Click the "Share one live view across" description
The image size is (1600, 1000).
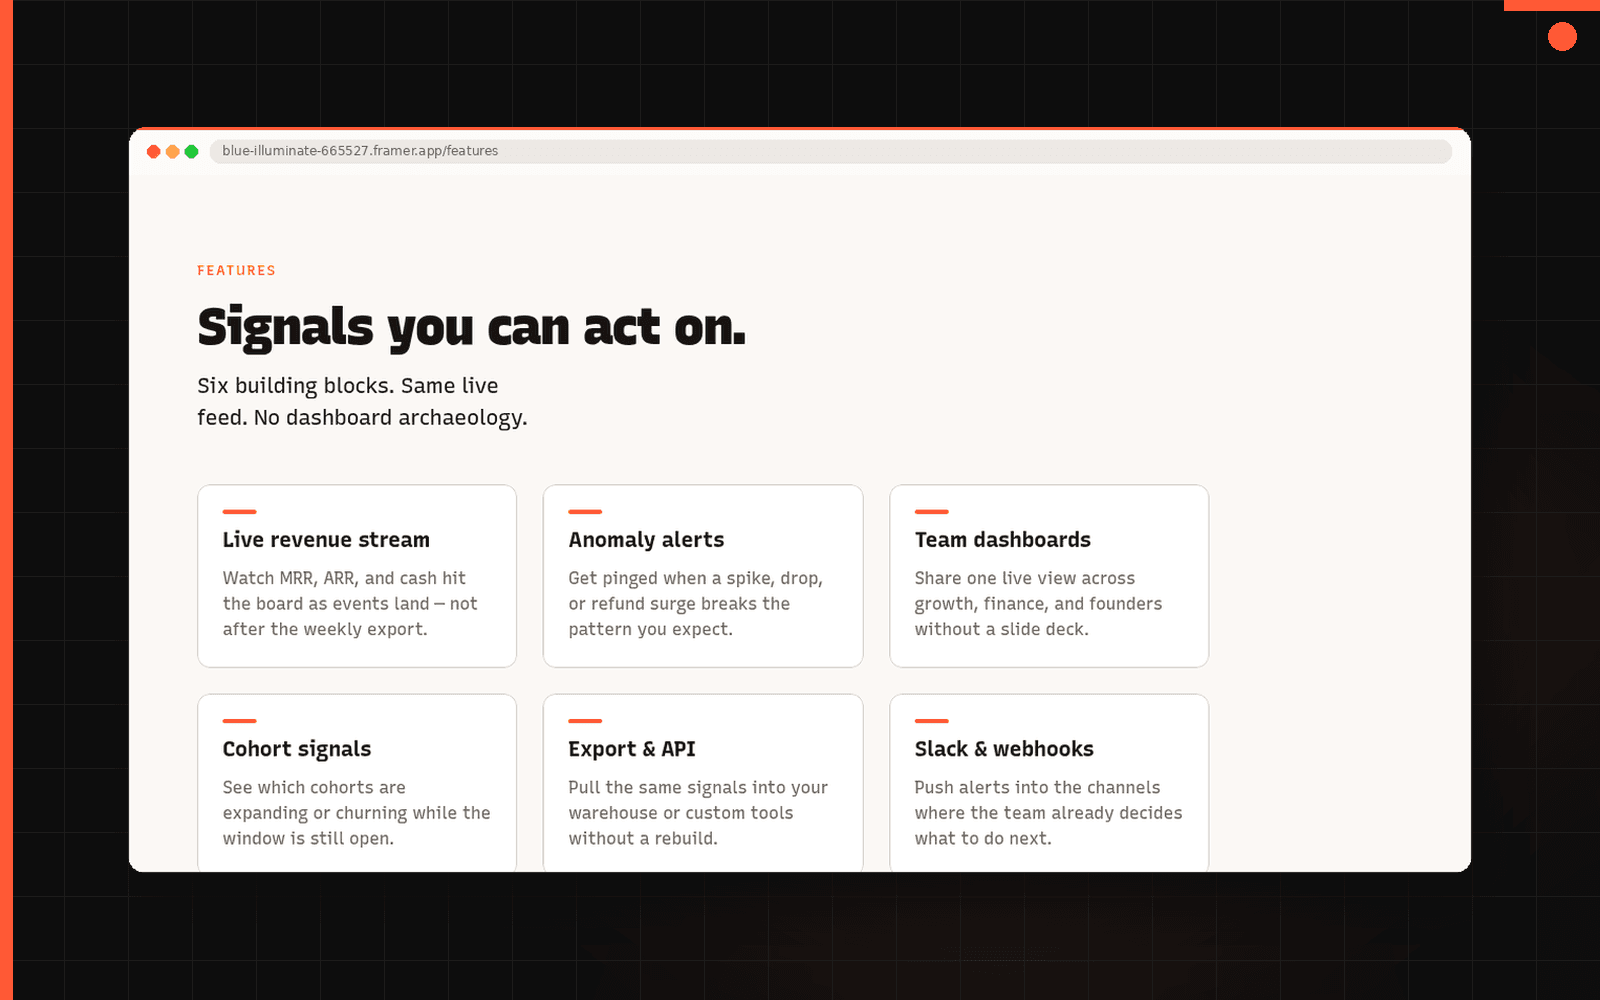point(1038,603)
